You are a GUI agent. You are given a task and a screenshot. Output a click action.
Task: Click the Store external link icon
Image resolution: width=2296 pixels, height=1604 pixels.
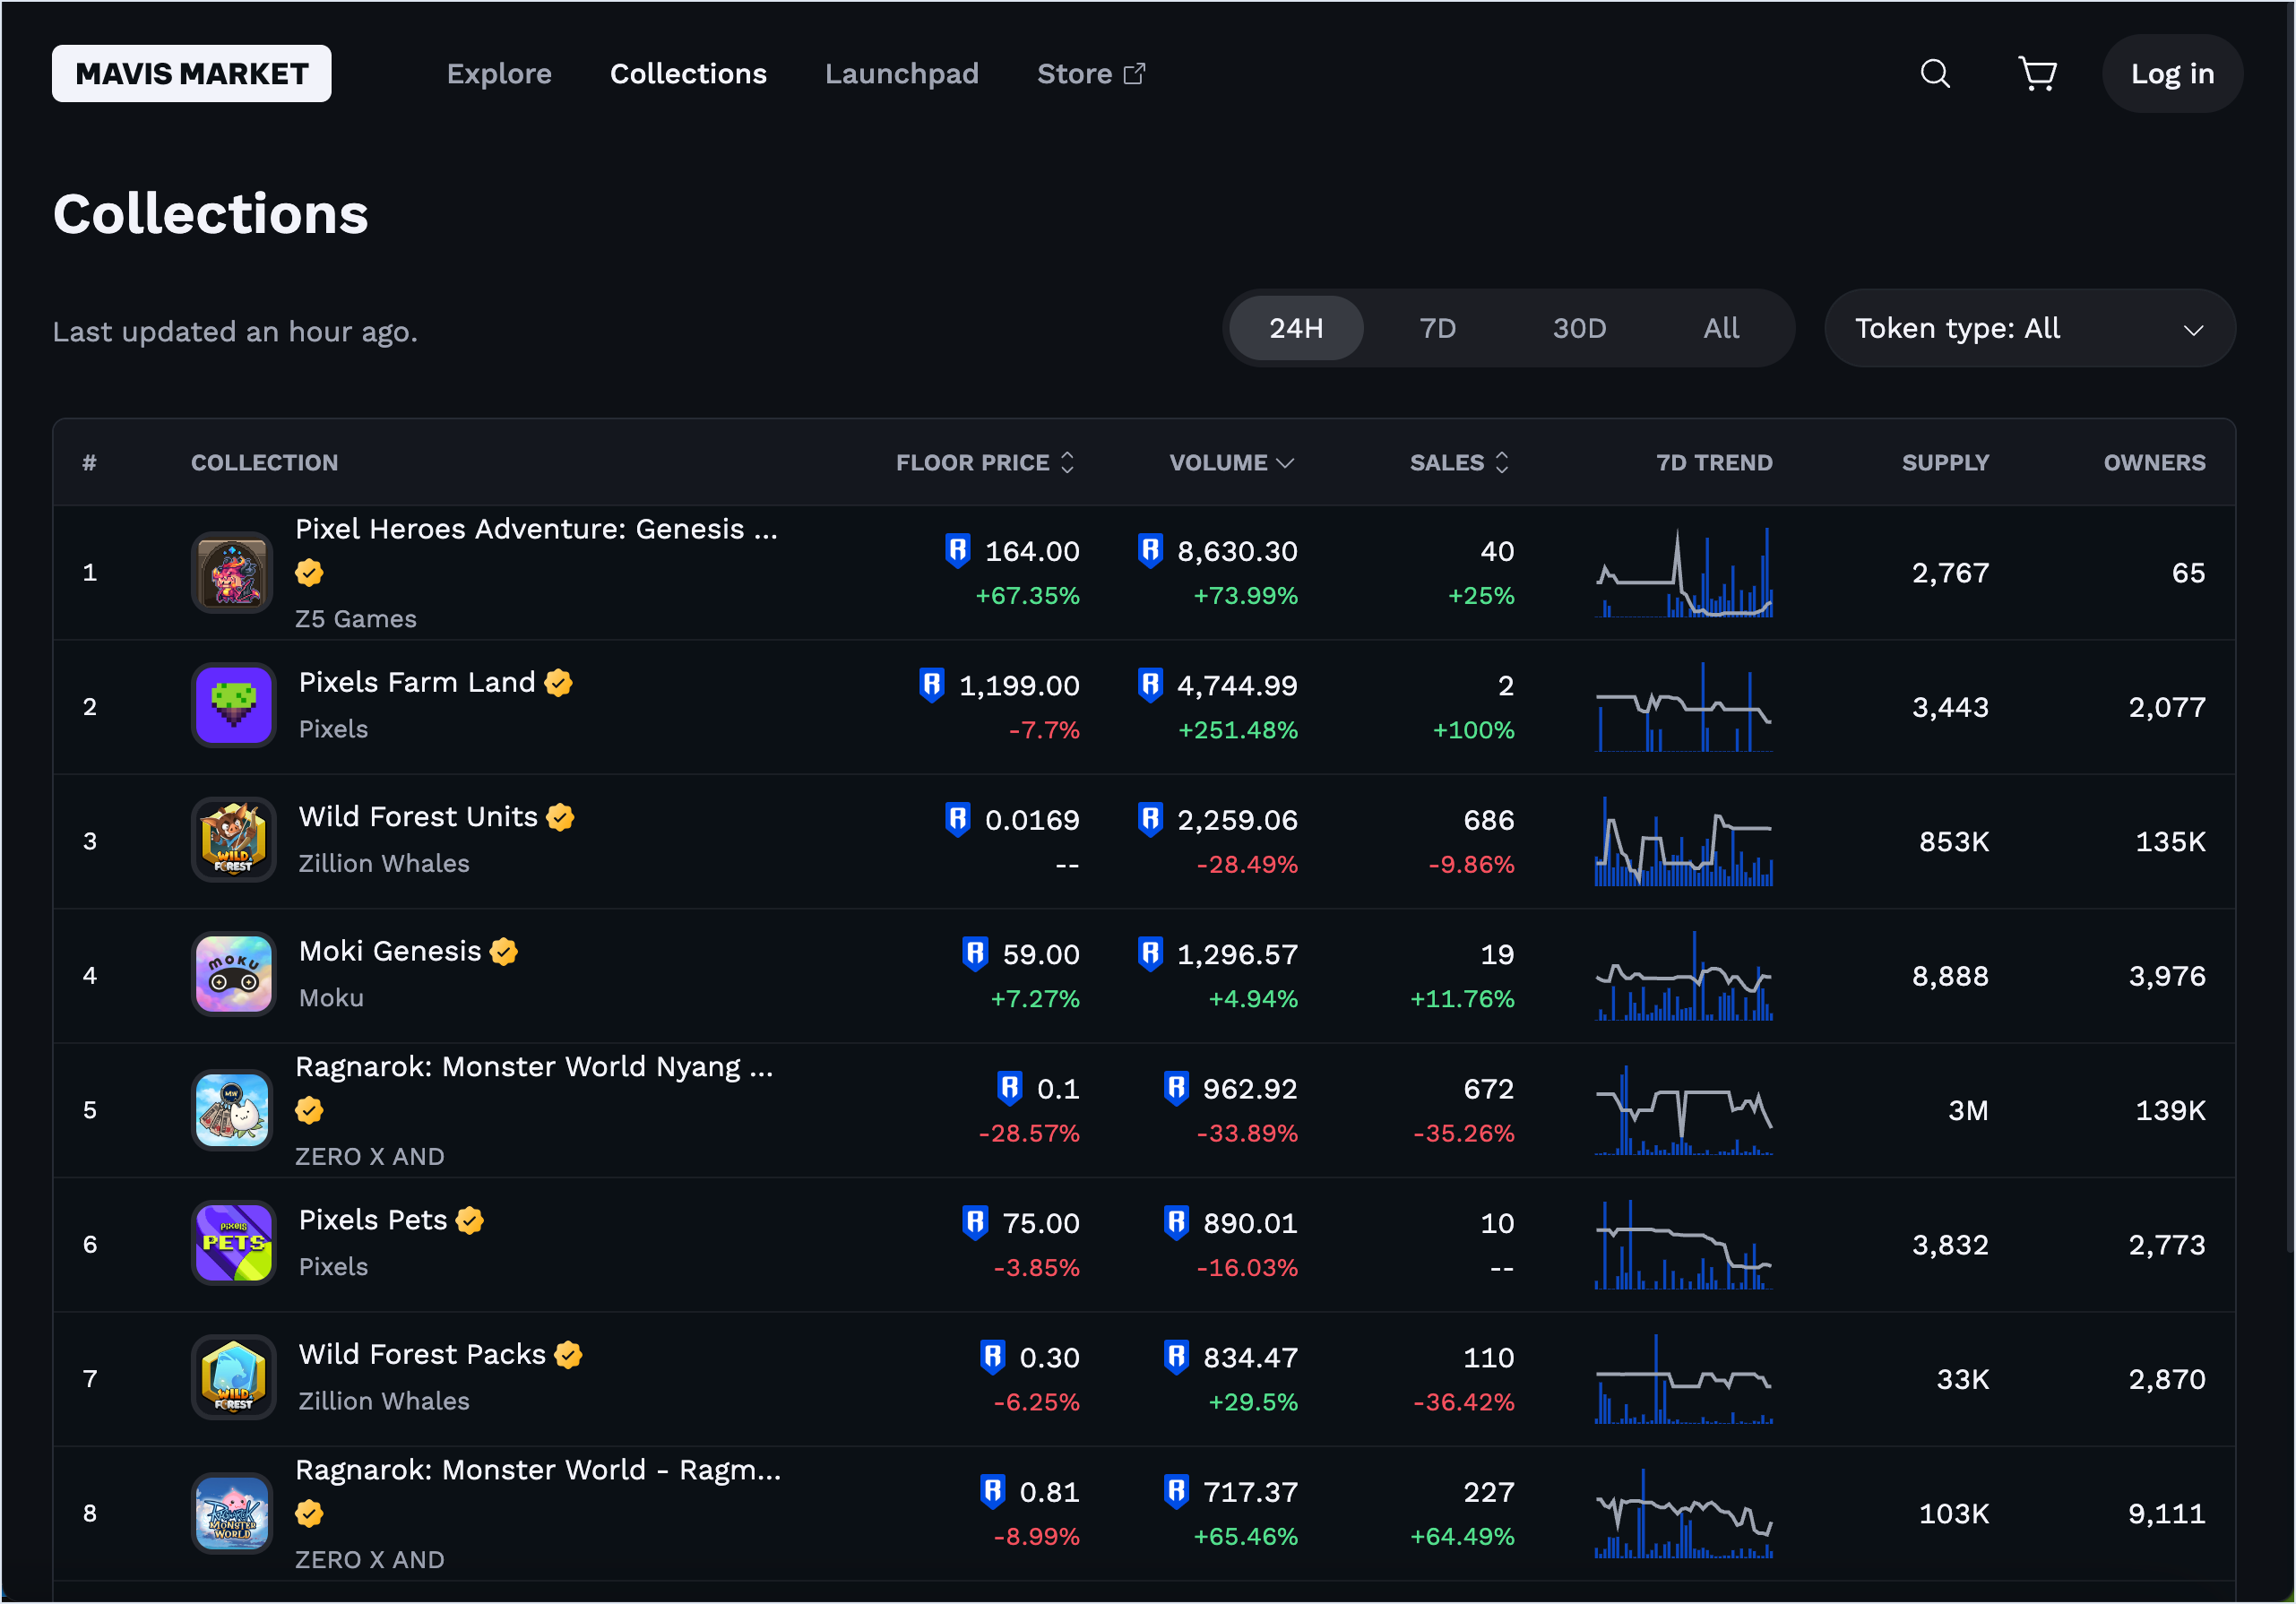coord(1134,73)
